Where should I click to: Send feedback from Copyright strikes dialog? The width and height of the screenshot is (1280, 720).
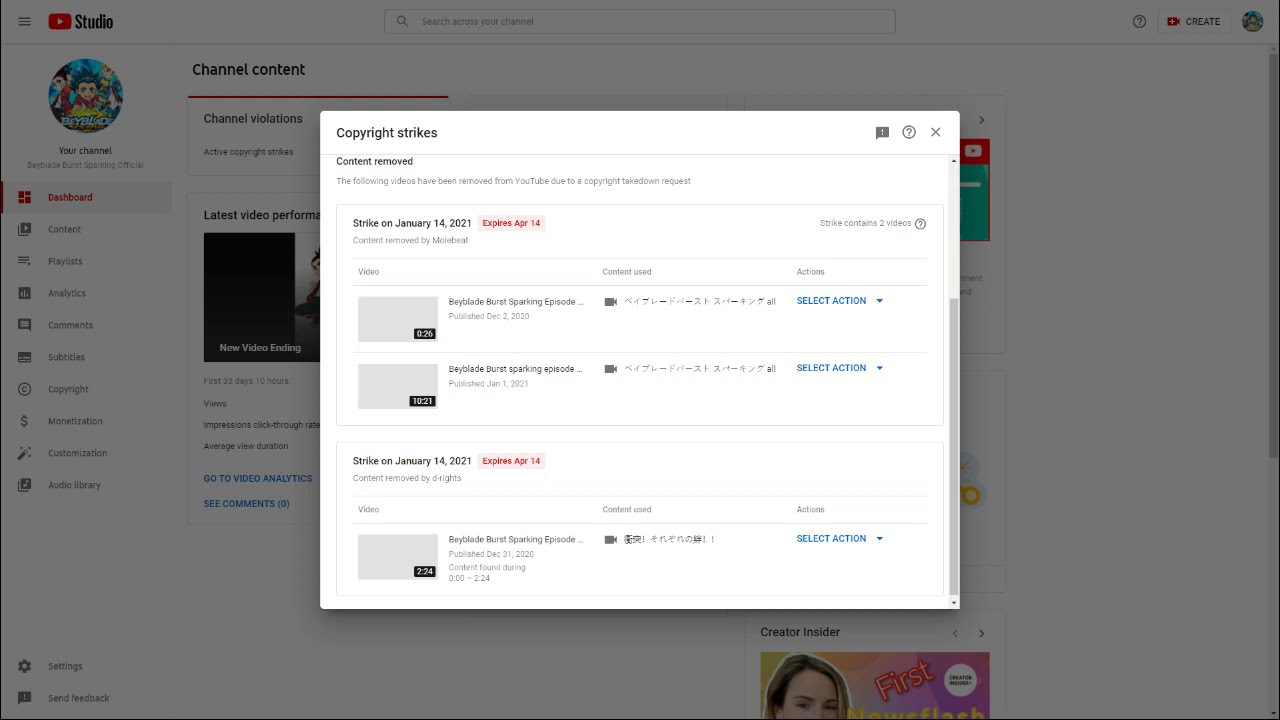click(882, 132)
